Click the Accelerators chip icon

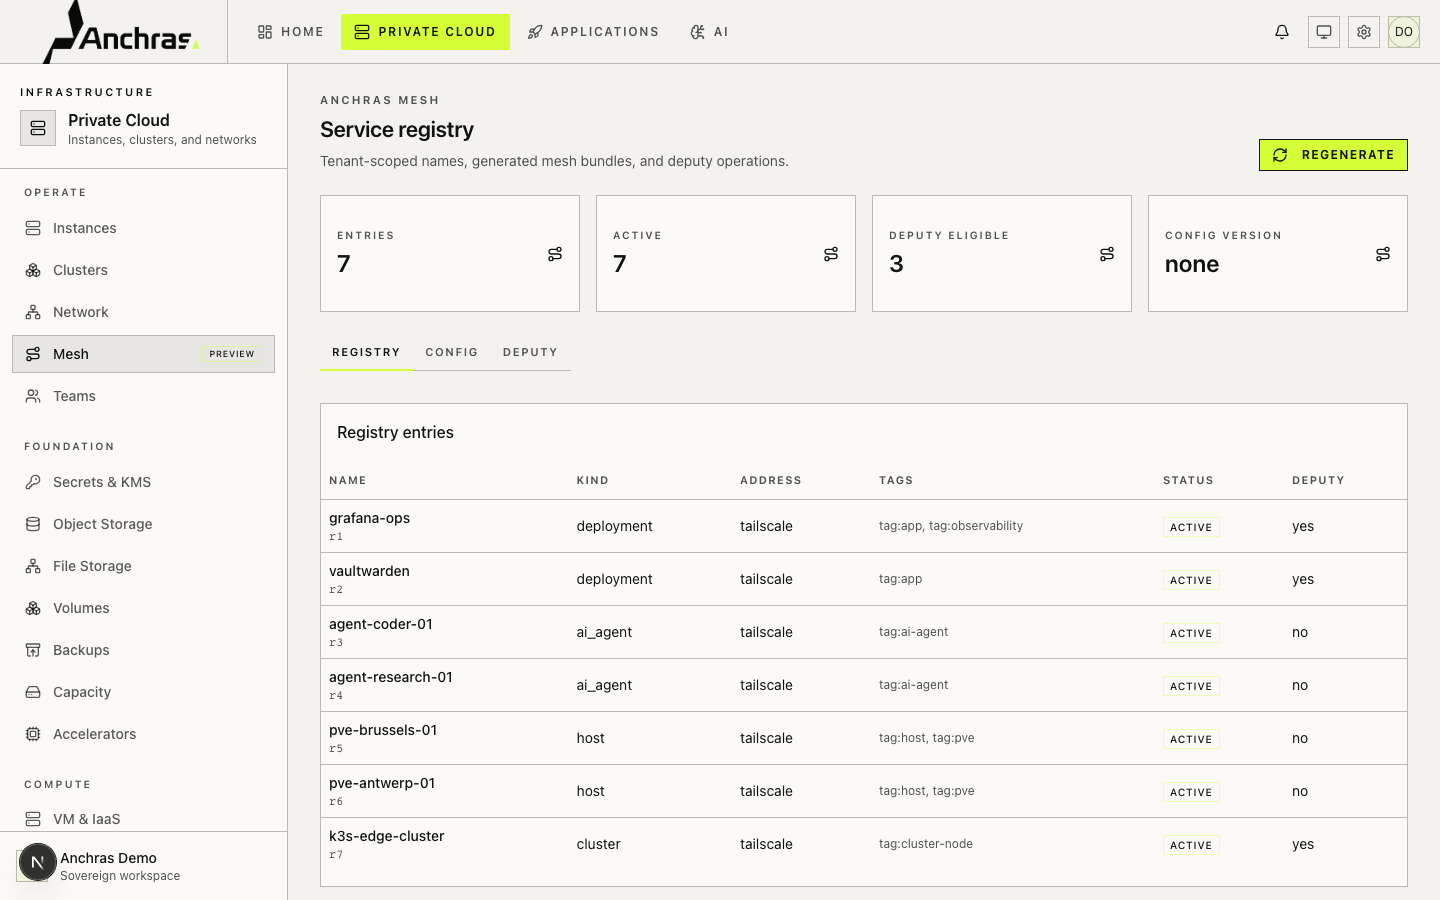point(33,734)
